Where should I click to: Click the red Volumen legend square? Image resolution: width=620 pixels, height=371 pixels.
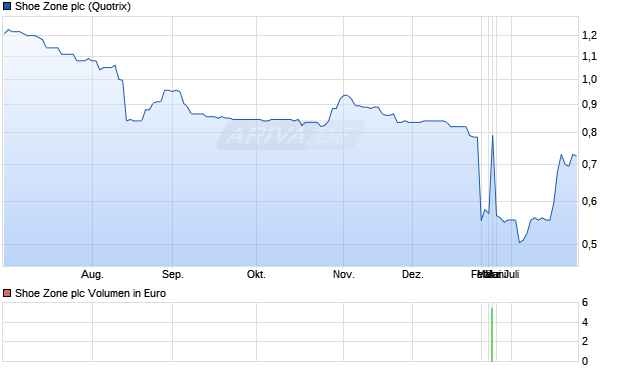click(x=7, y=293)
